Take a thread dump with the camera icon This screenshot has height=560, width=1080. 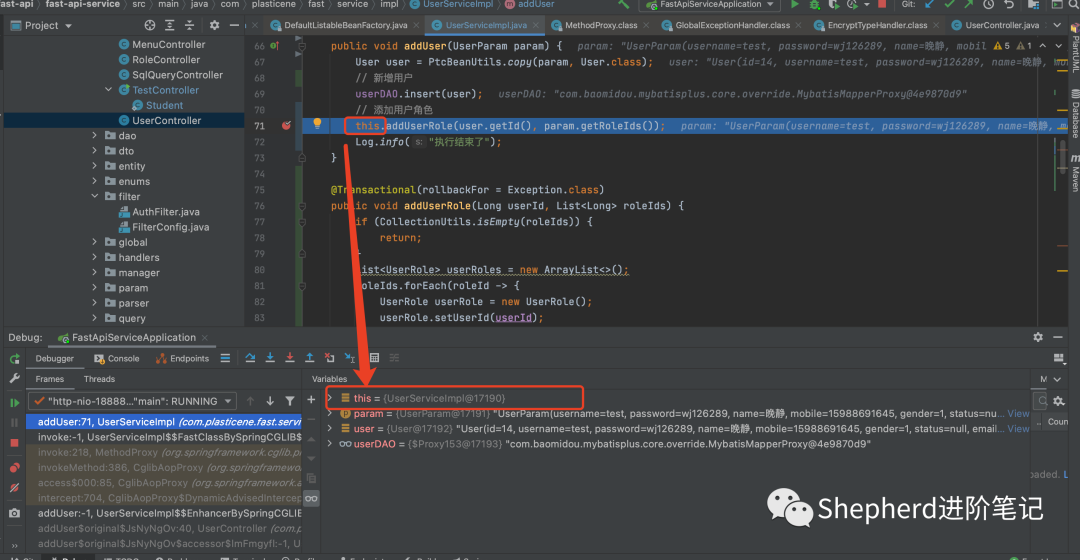coord(14,513)
